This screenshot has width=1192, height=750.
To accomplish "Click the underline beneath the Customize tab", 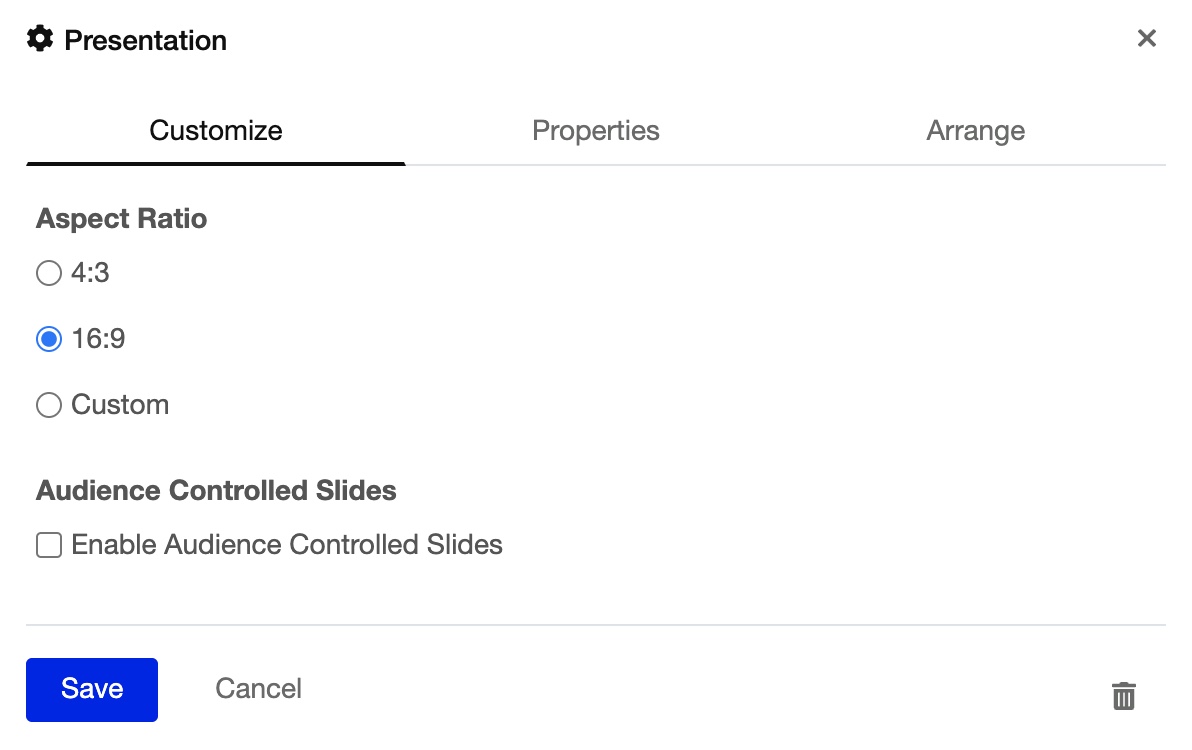I will pos(216,163).
